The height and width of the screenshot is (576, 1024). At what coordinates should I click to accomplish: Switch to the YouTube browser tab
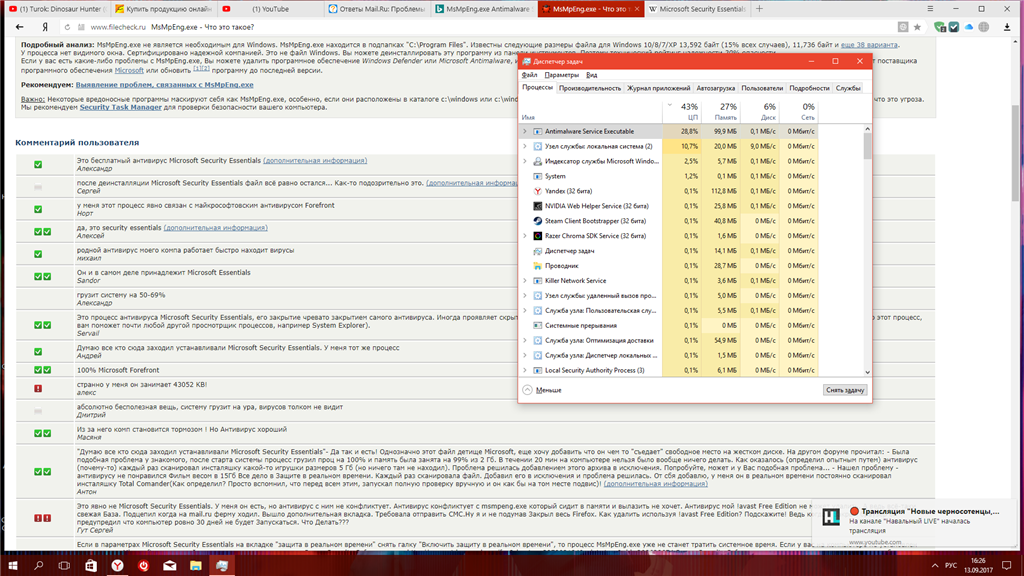click(270, 9)
